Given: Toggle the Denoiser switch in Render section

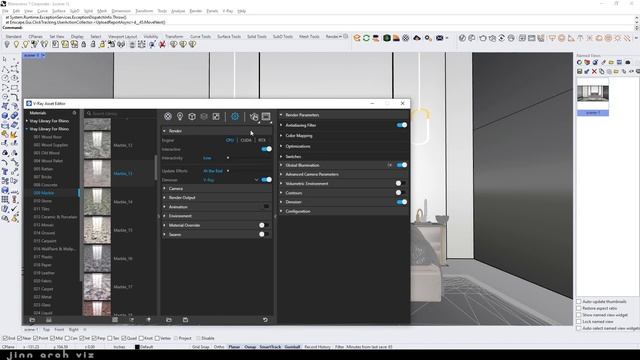Looking at the screenshot, I should coord(267,180).
